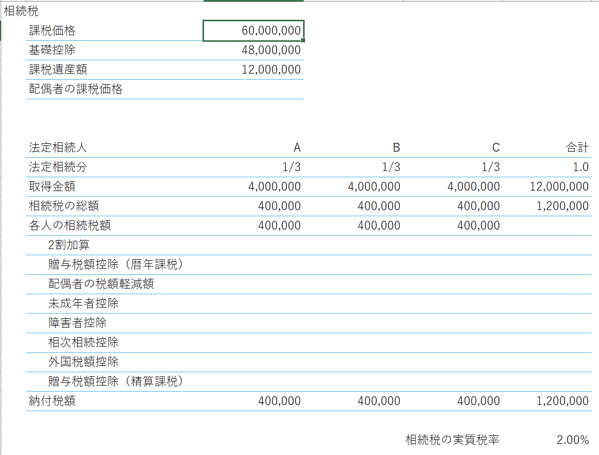Select the 納付税額 total 1,200,000
This screenshot has width=599, height=455.
(547, 401)
